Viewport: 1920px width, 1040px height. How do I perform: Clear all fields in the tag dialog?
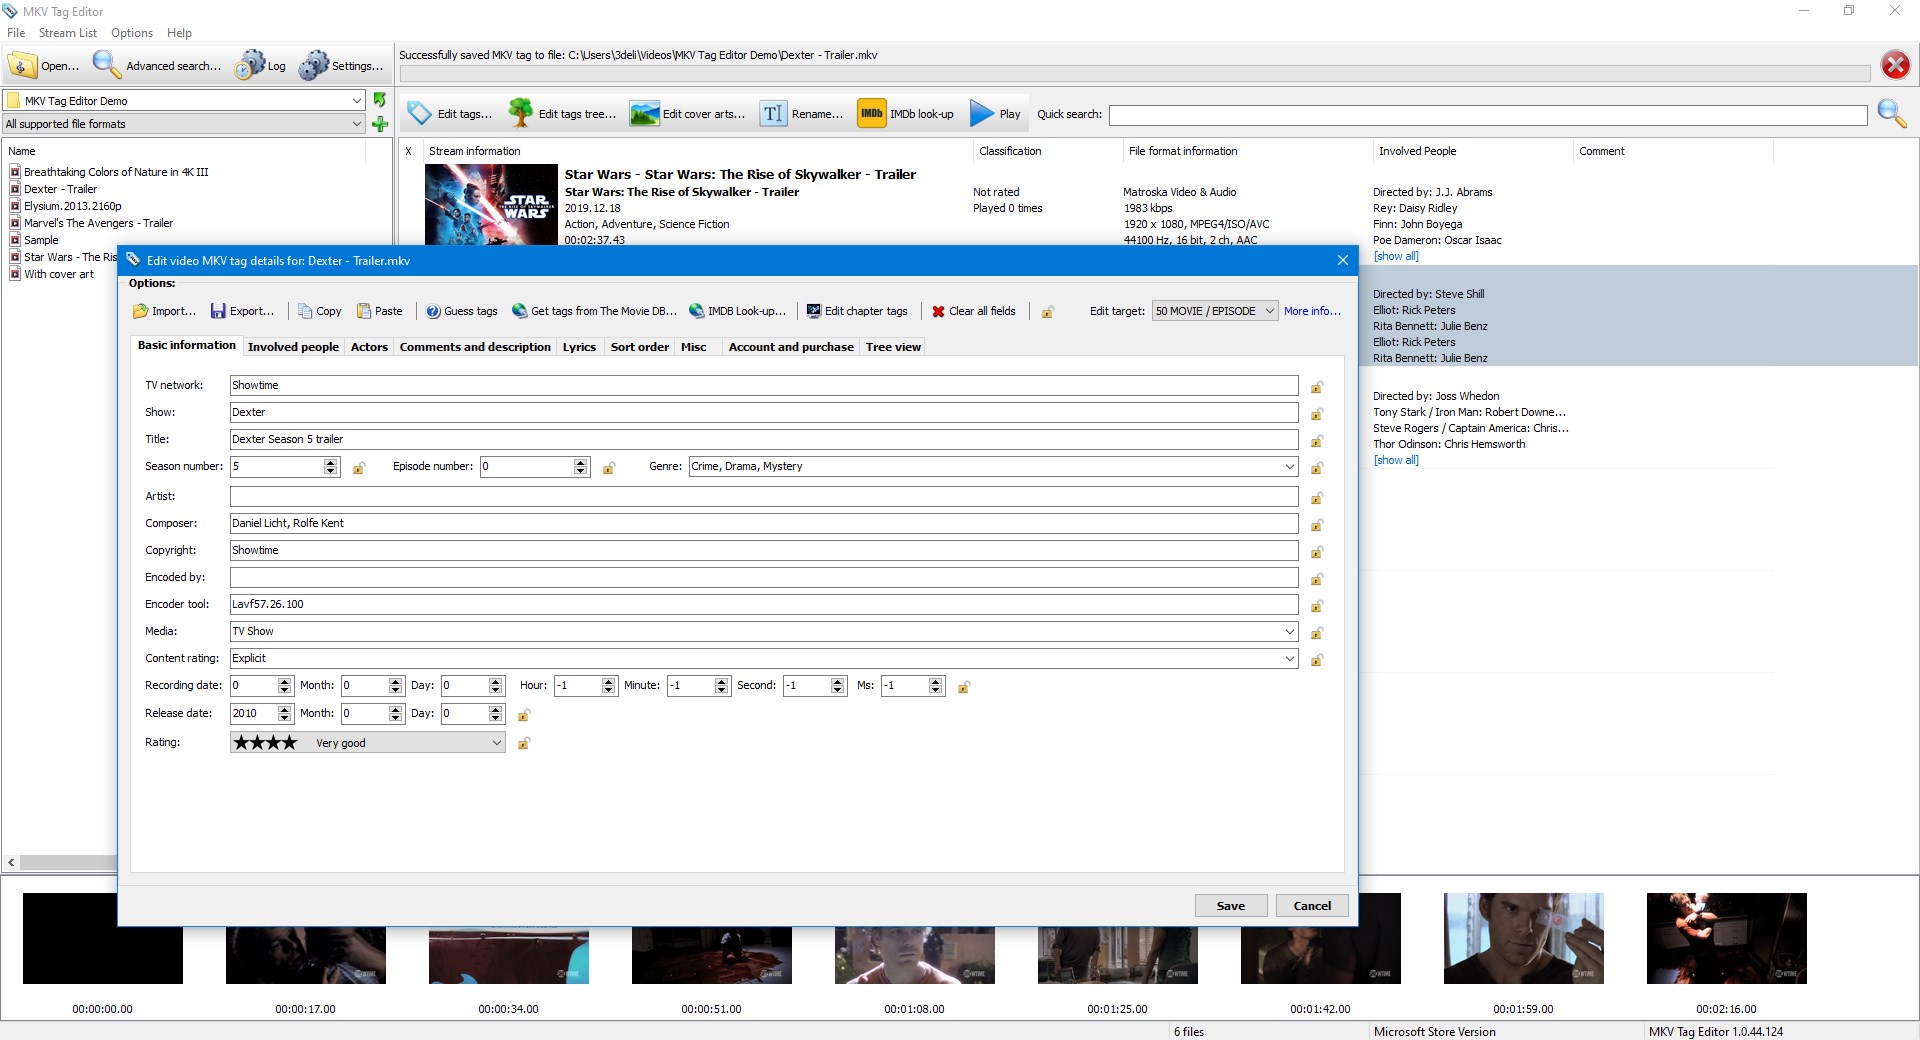coord(974,311)
